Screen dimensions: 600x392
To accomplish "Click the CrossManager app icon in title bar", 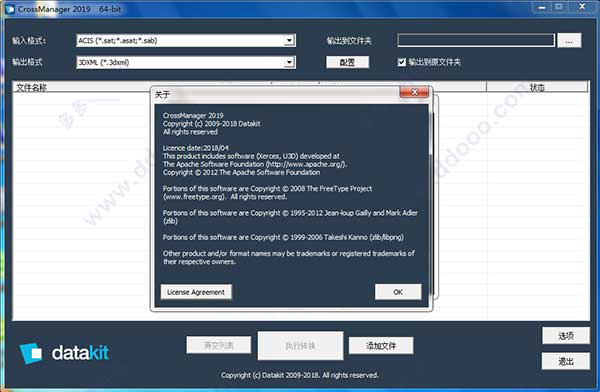I will coord(10,9).
